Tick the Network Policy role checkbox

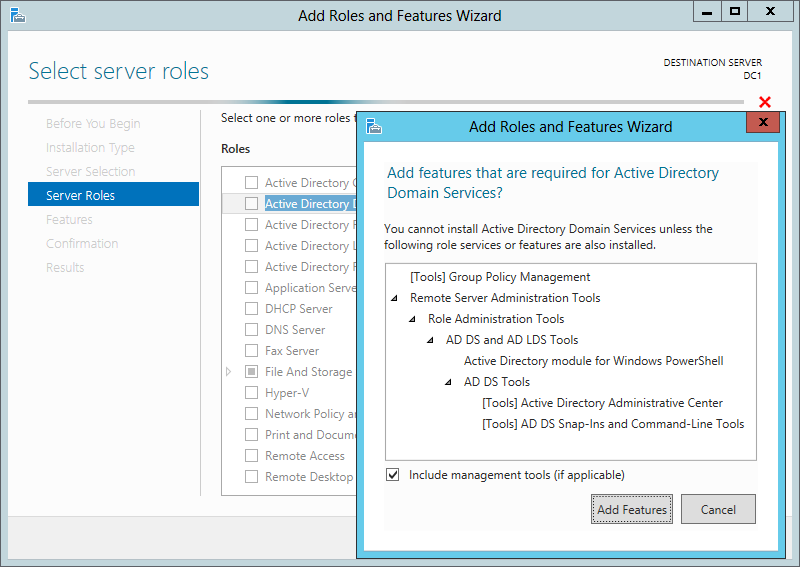click(252, 413)
